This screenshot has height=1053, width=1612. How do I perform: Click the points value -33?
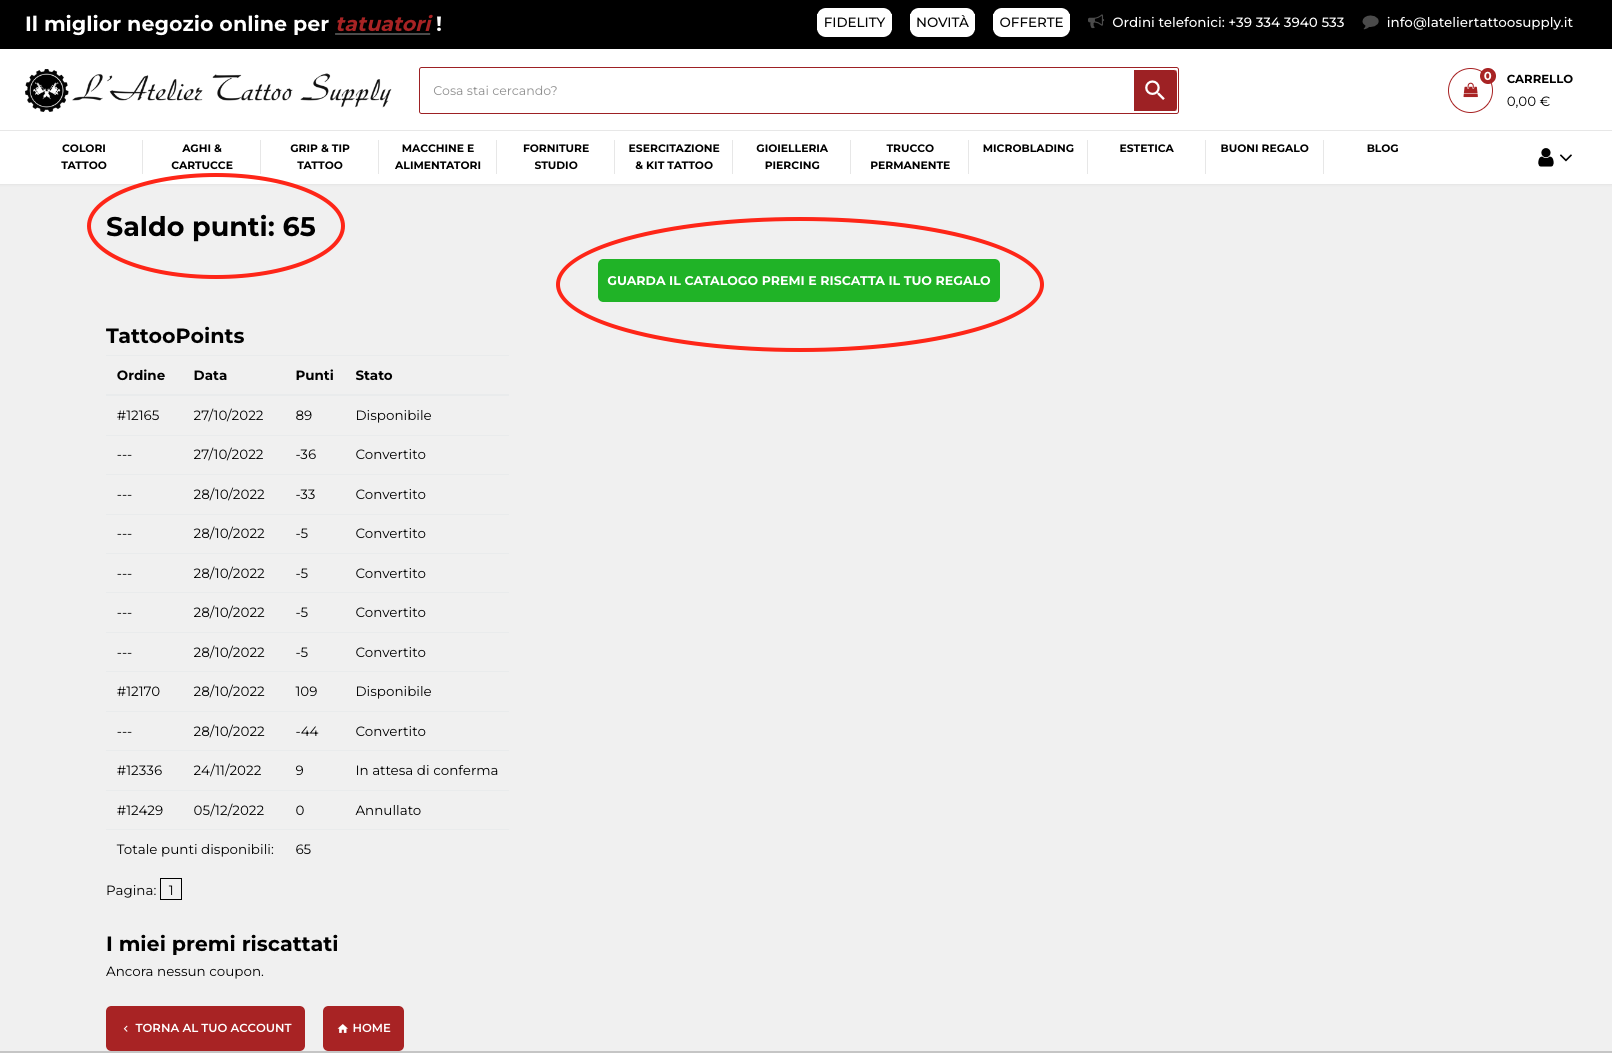(x=305, y=494)
